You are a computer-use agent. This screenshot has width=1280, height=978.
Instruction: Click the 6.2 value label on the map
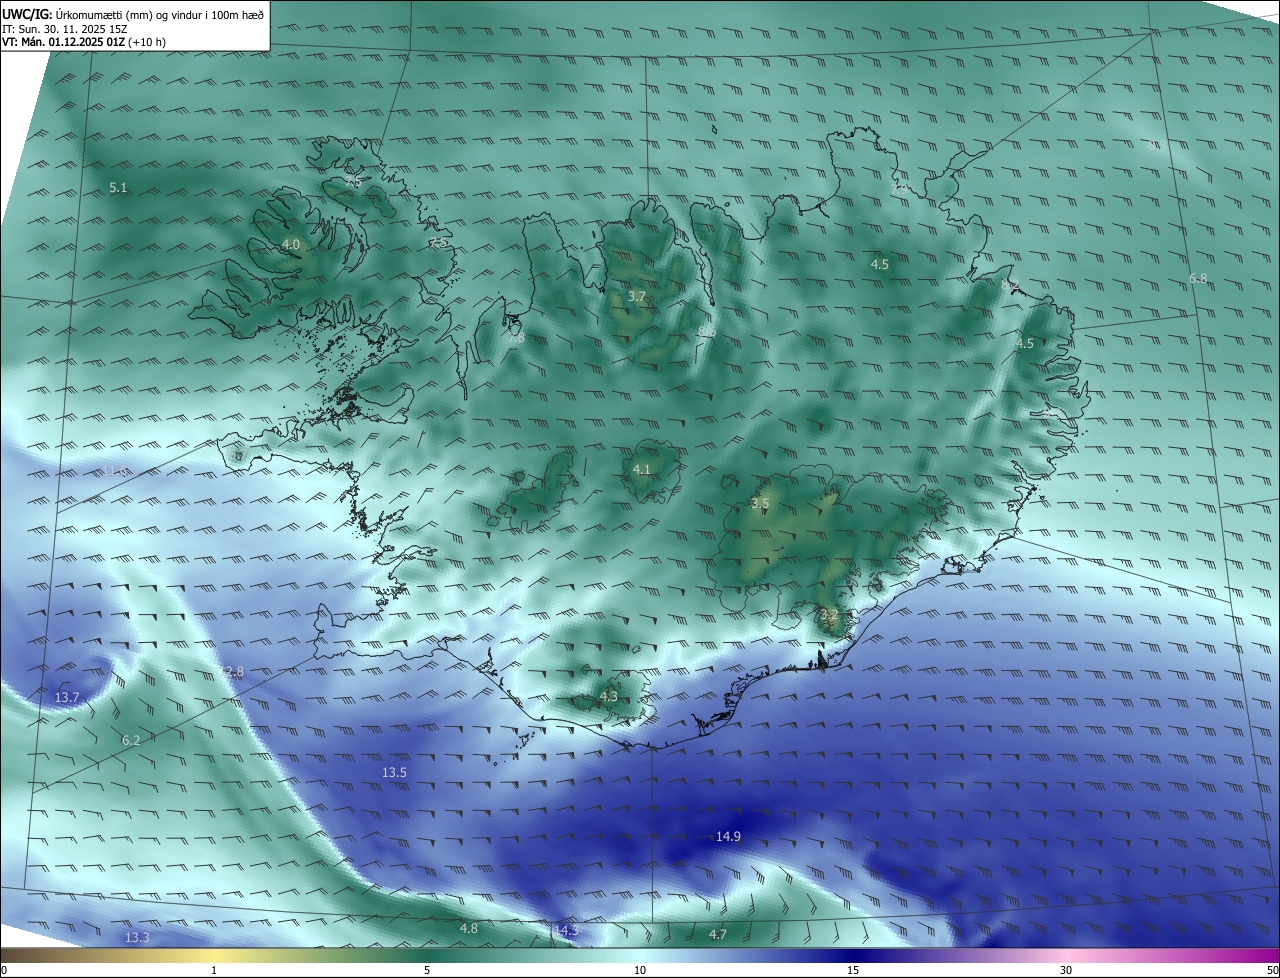tap(131, 740)
